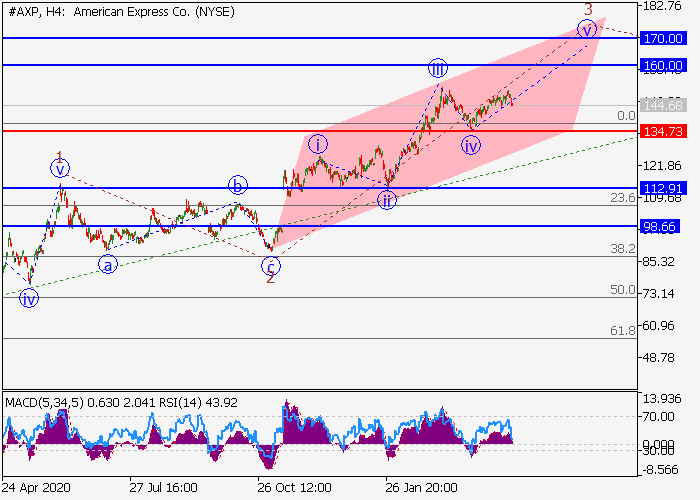Click the circled iii wave label
This screenshot has width=700, height=500.
[x=438, y=69]
